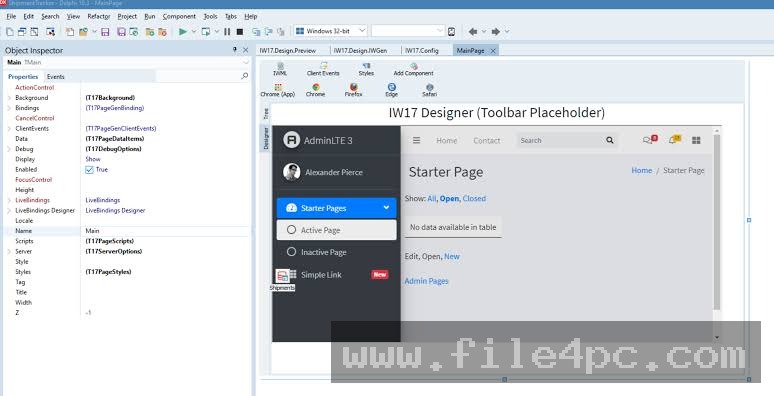Click the AdminLTE 3 logo icon

coord(292,140)
